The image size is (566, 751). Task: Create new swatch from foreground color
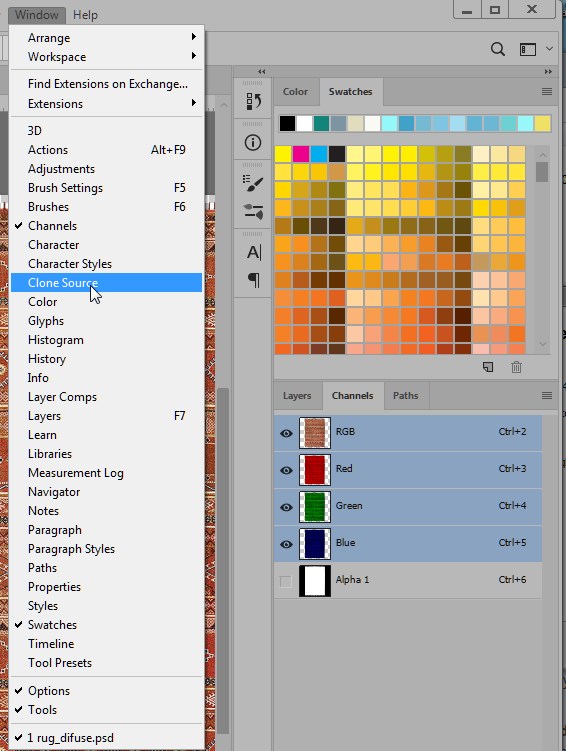pyautogui.click(x=487, y=367)
